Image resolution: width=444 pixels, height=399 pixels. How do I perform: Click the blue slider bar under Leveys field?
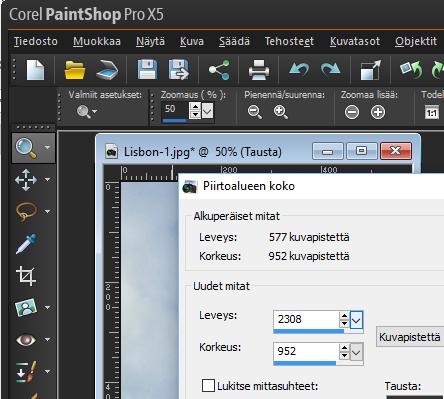[308, 331]
